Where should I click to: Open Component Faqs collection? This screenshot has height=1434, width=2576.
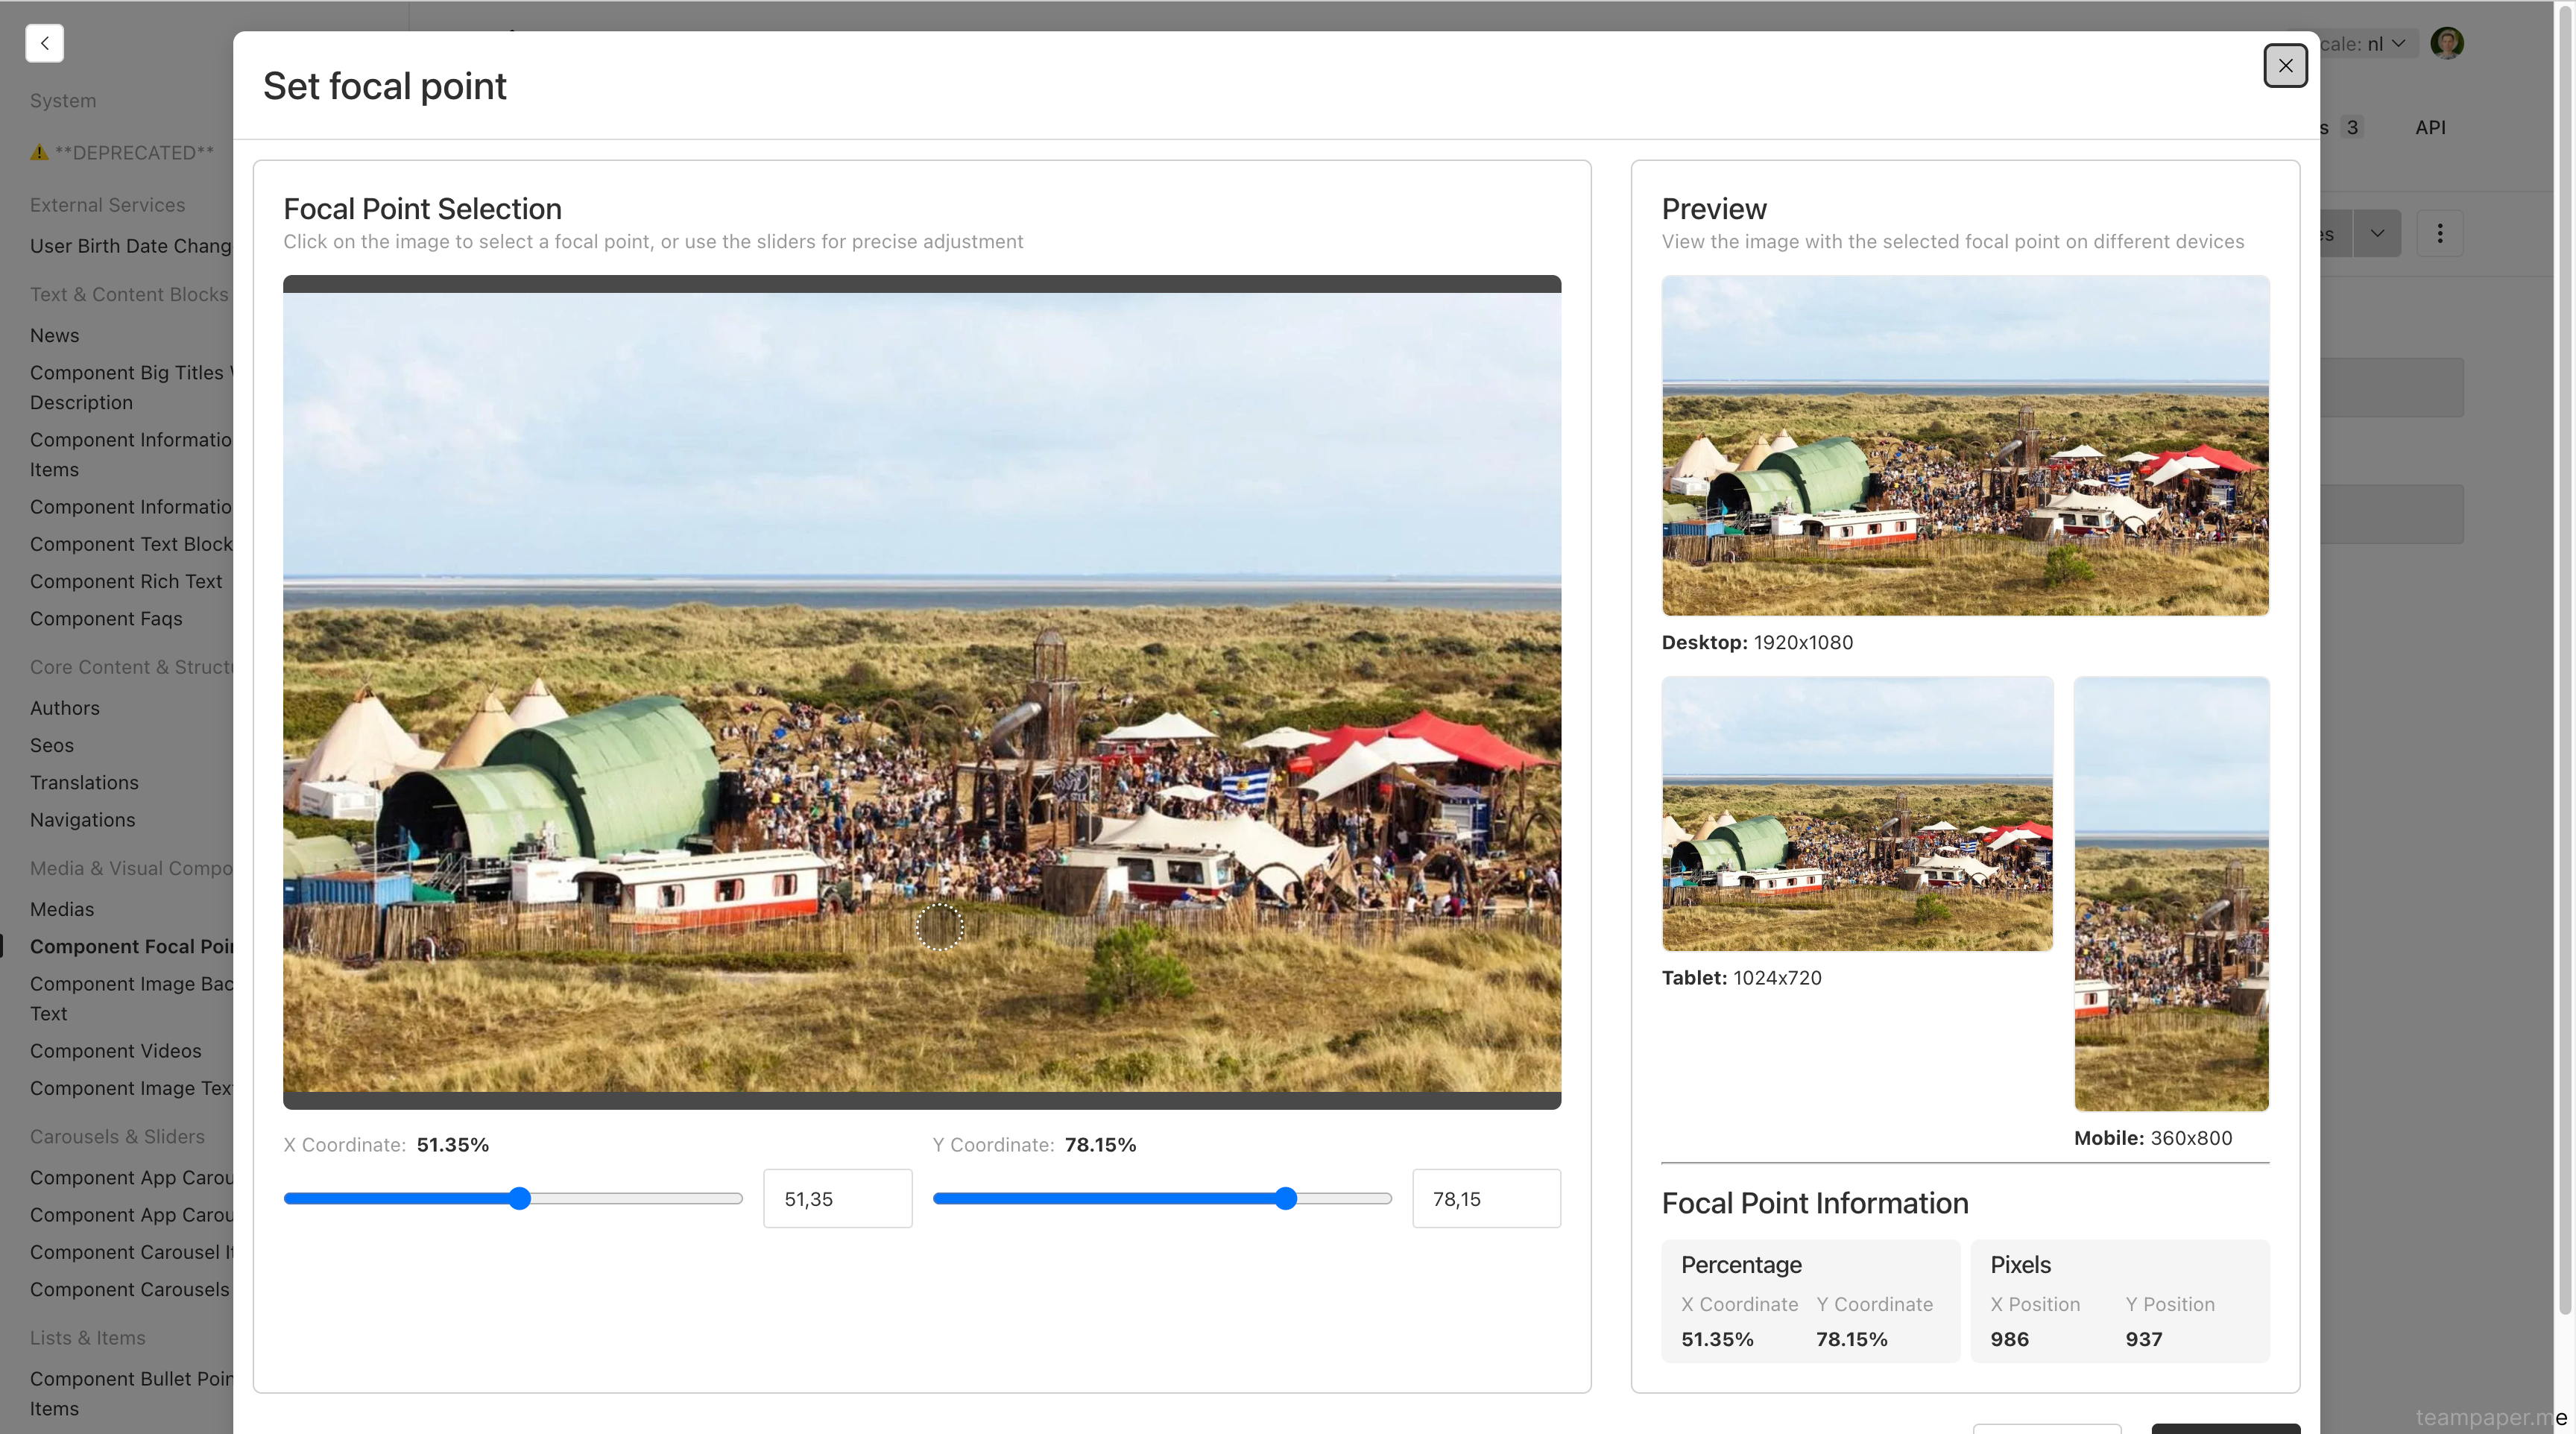click(106, 618)
